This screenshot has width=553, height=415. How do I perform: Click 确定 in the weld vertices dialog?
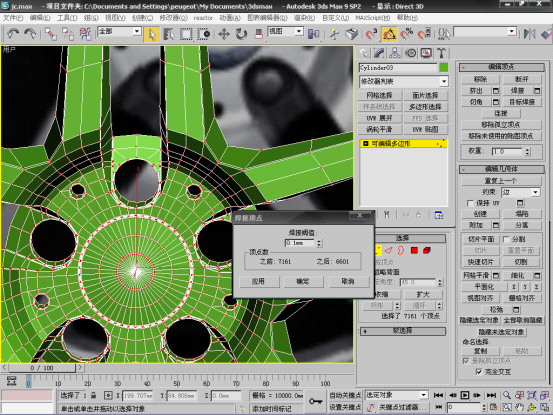(303, 281)
